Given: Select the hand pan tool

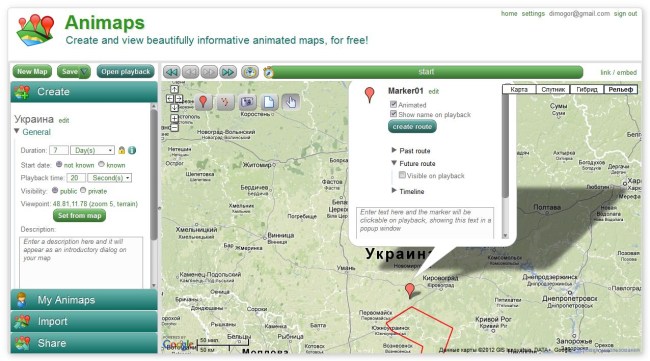Looking at the screenshot, I should 291,102.
